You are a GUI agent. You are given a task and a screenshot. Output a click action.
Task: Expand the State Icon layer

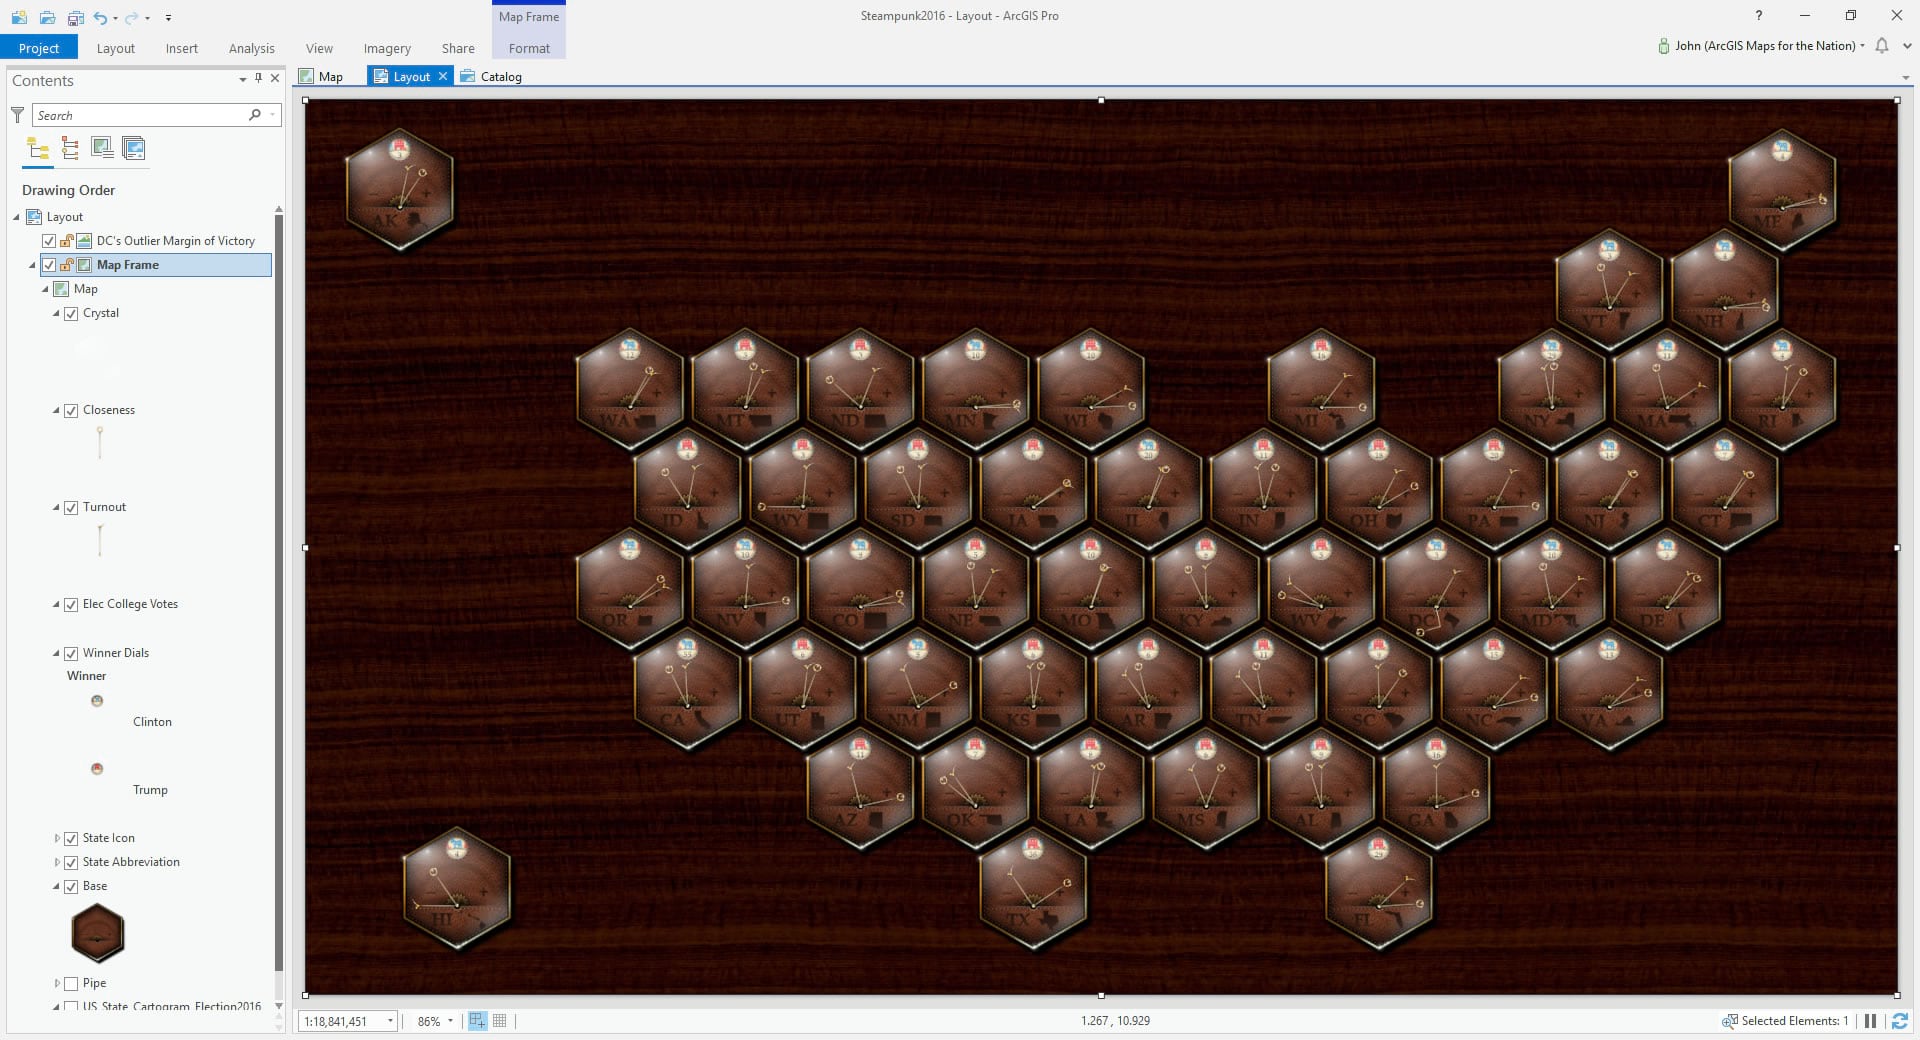point(57,838)
